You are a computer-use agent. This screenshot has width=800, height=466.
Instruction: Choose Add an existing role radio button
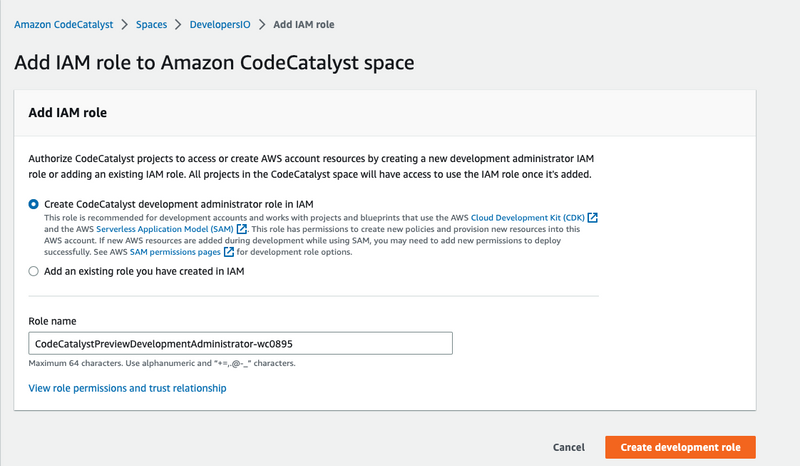[x=34, y=271]
